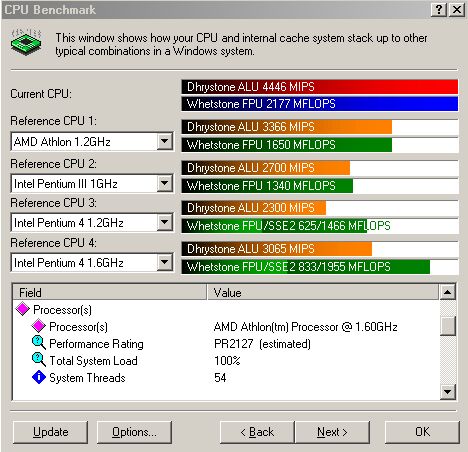The height and width of the screenshot is (452, 468).
Task: Click the 'Current CPU:' label
Action: point(41,94)
